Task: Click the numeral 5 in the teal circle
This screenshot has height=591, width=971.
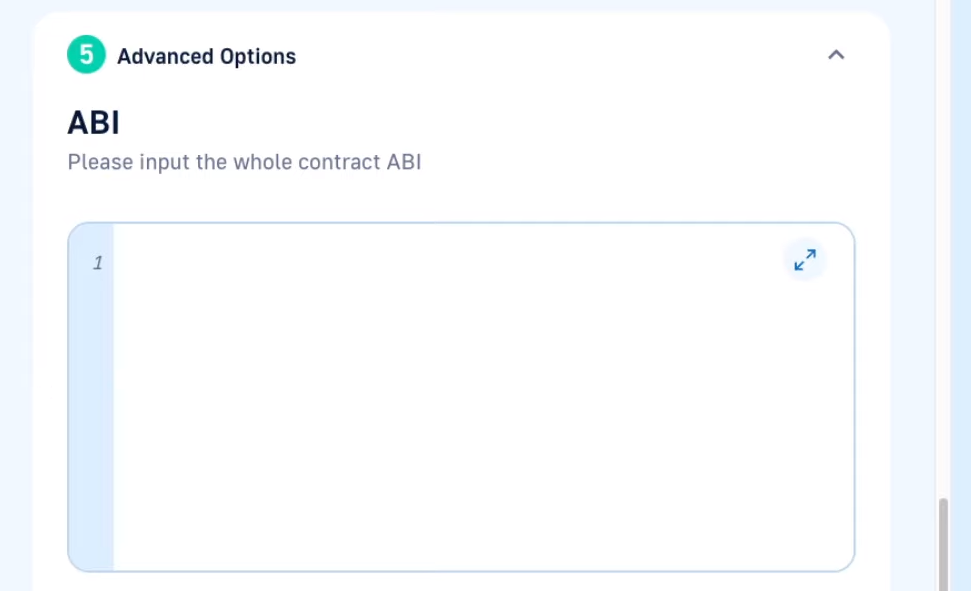Action: (87, 55)
